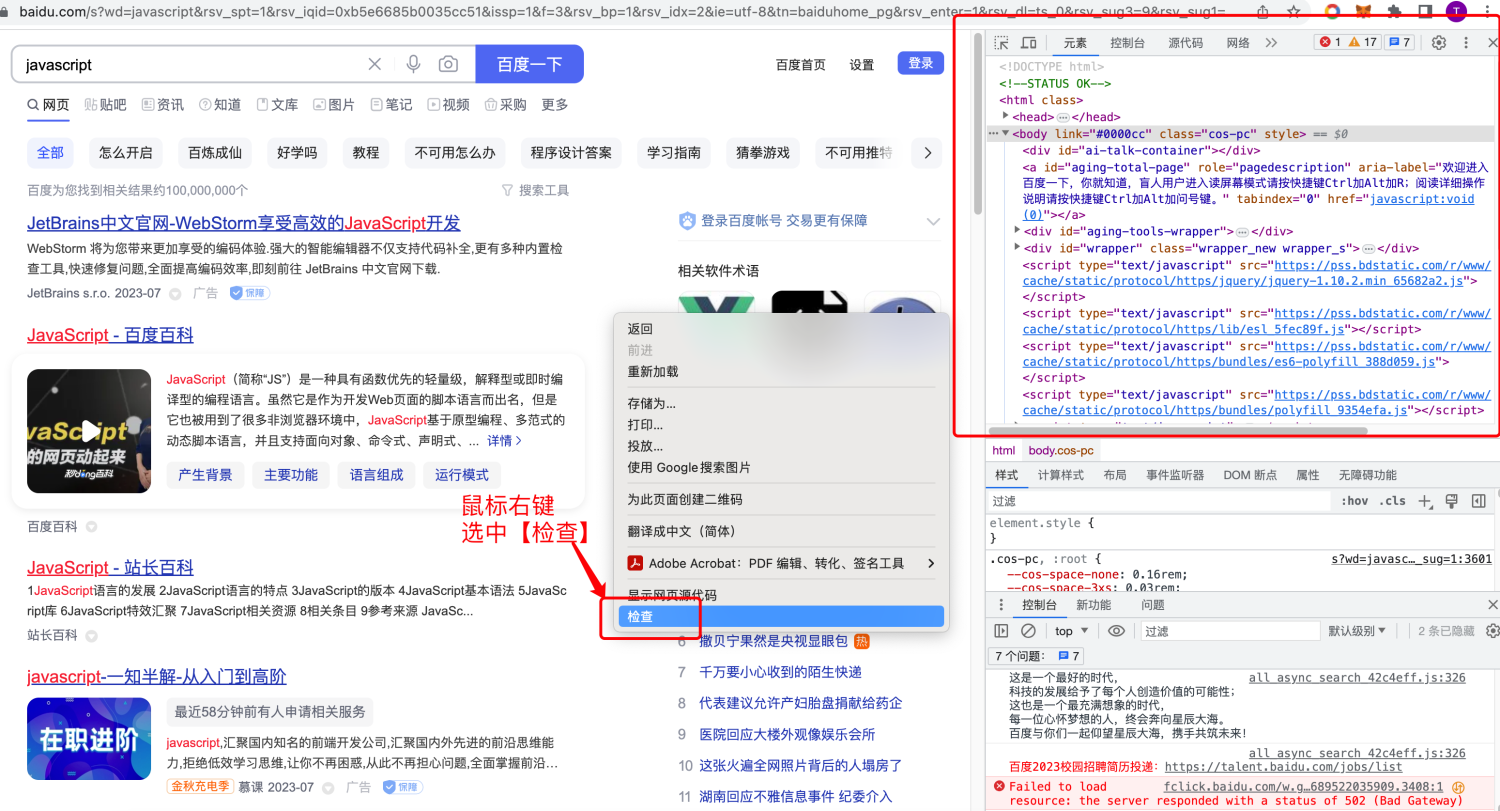Click the 搜索工具 filter link
1500x811 pixels.
click(536, 190)
